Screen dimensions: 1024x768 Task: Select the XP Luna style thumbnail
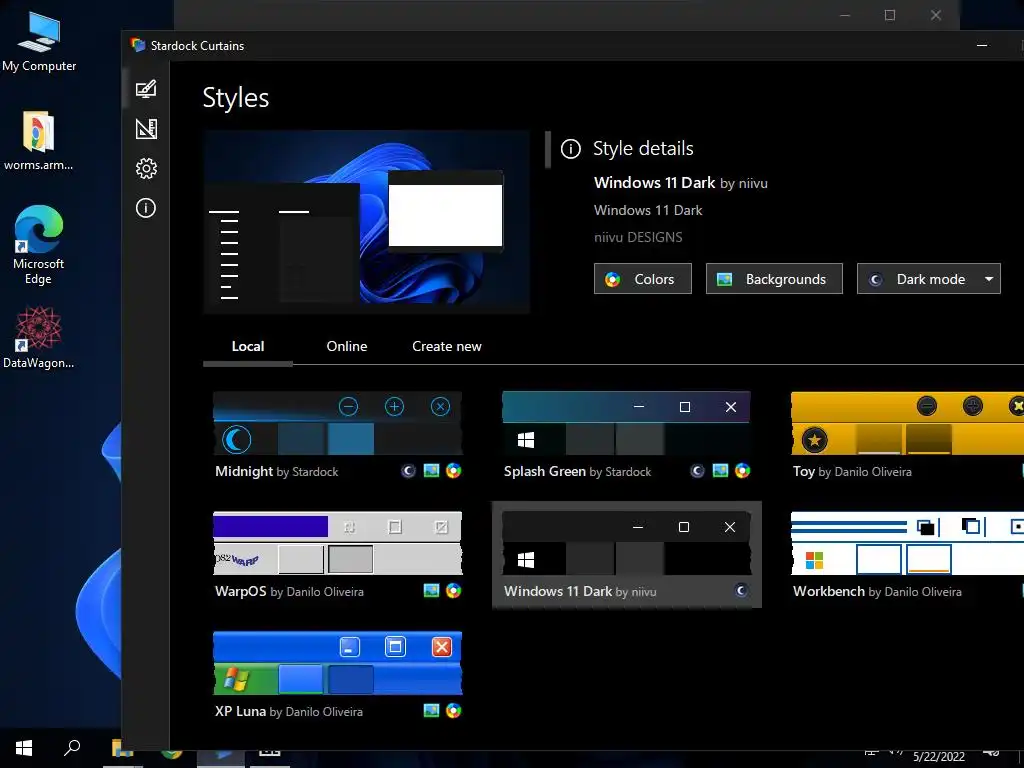[x=338, y=663]
